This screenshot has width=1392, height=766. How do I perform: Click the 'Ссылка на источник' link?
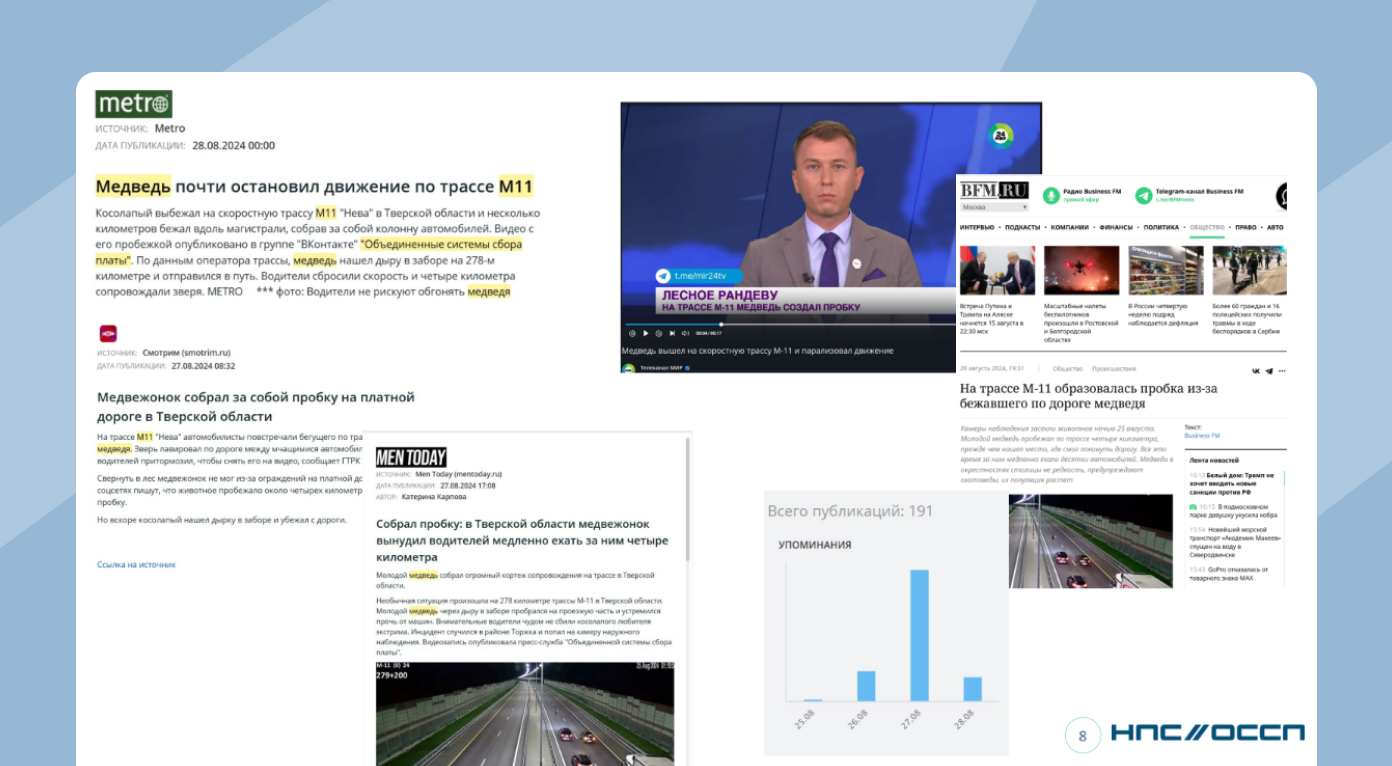pyautogui.click(x=136, y=565)
